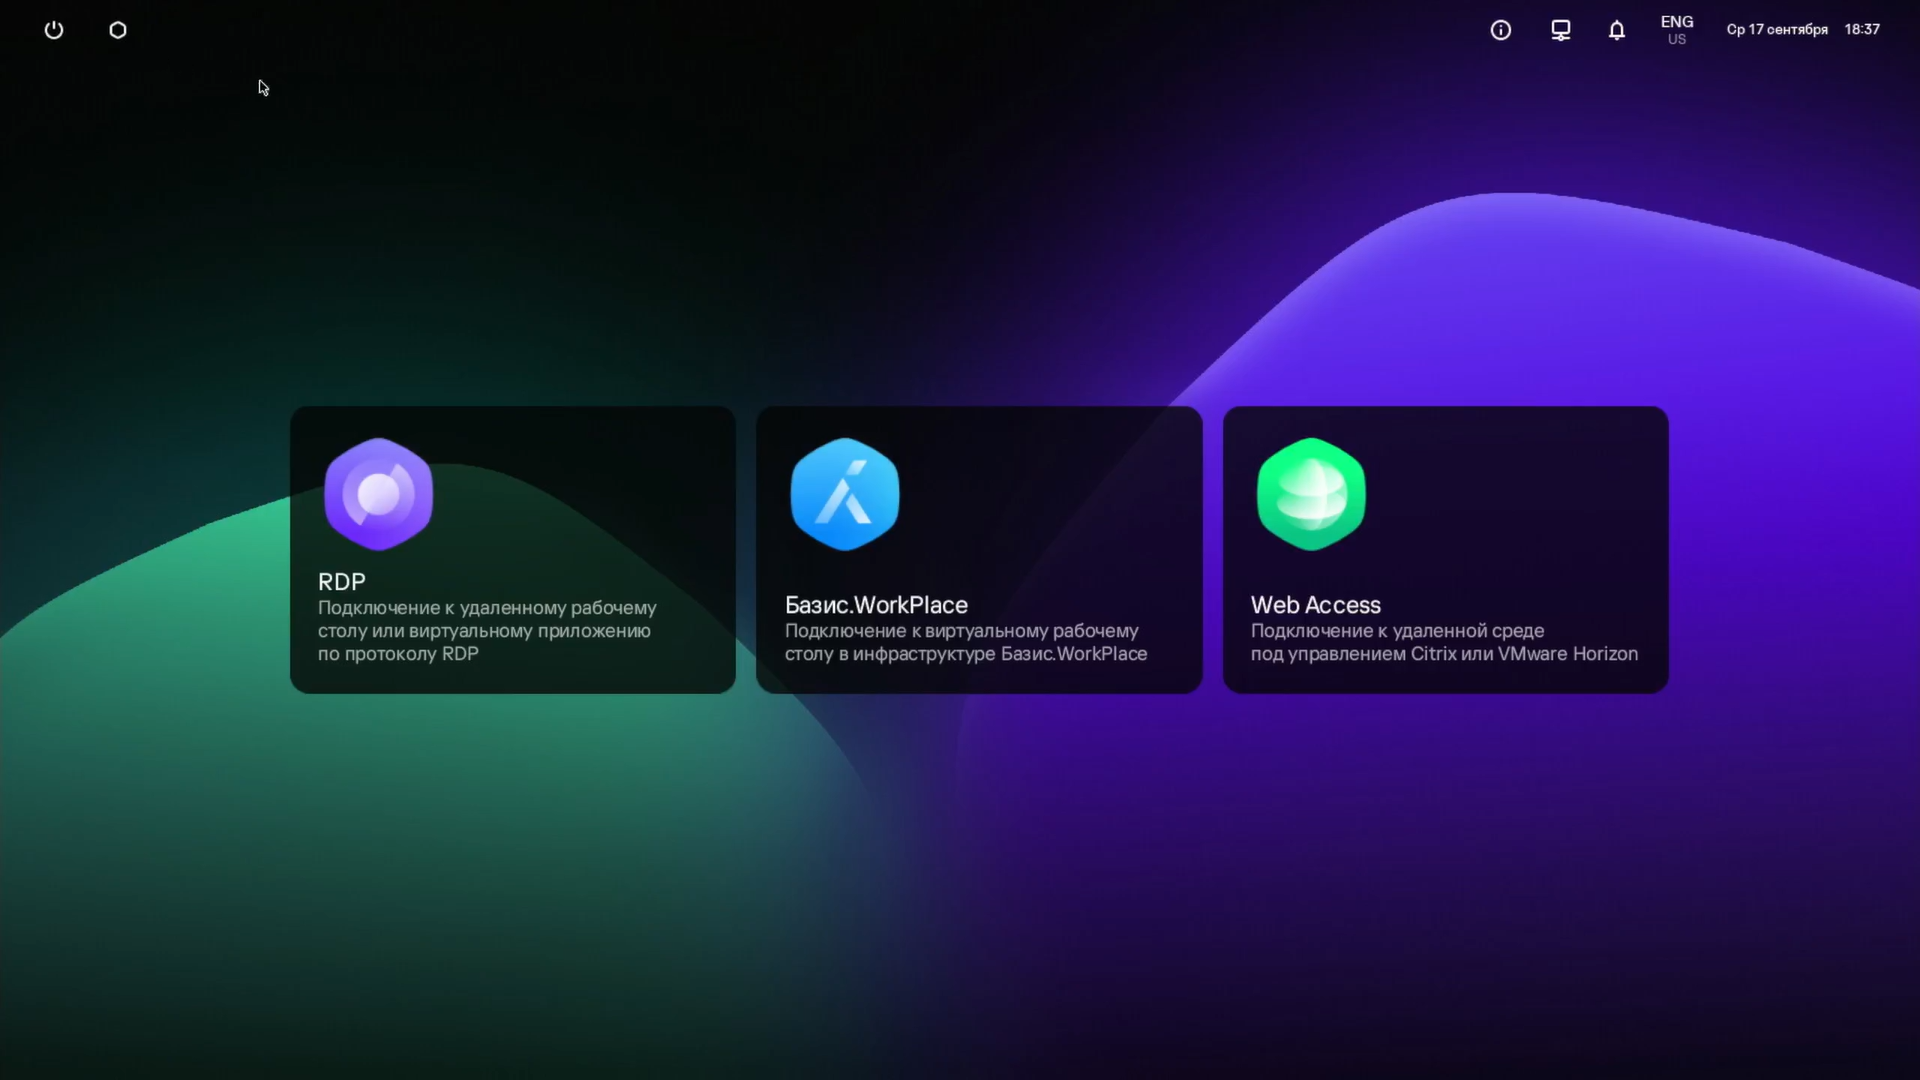This screenshot has height=1080, width=1920.
Task: Open the notifications bell
Action: click(x=1616, y=30)
